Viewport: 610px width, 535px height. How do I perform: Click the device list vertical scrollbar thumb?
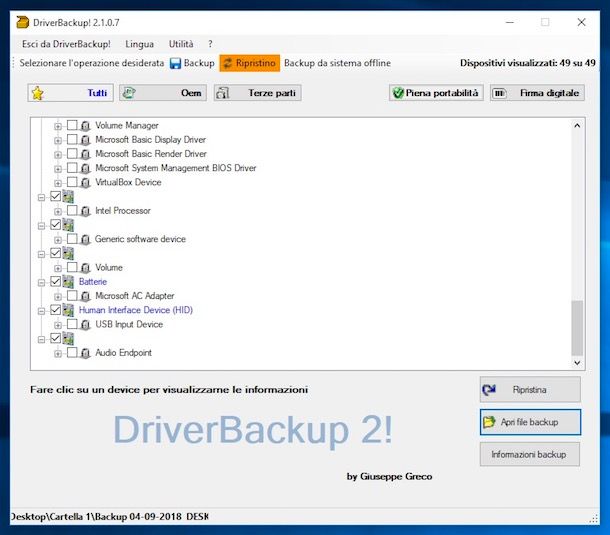pos(577,328)
